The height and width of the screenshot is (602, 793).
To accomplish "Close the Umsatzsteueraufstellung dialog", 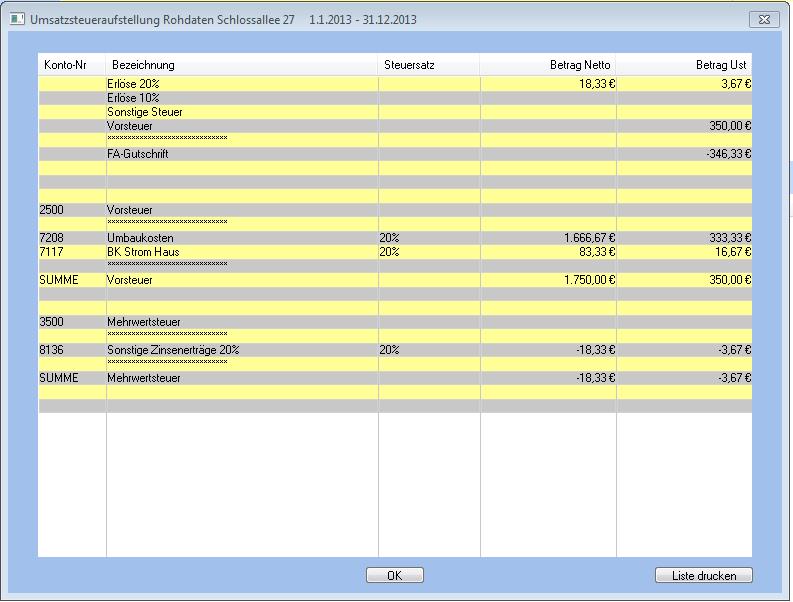I will click(x=764, y=19).
